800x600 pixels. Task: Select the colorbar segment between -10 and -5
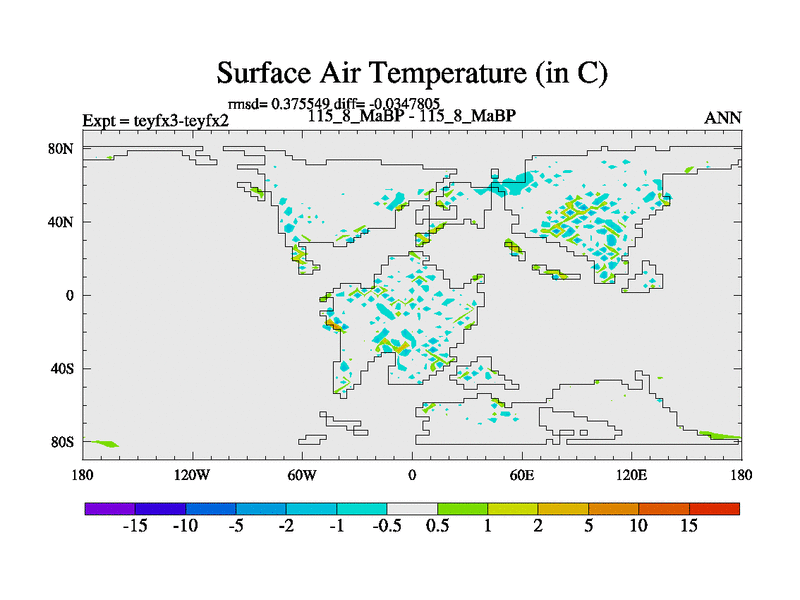[210, 508]
